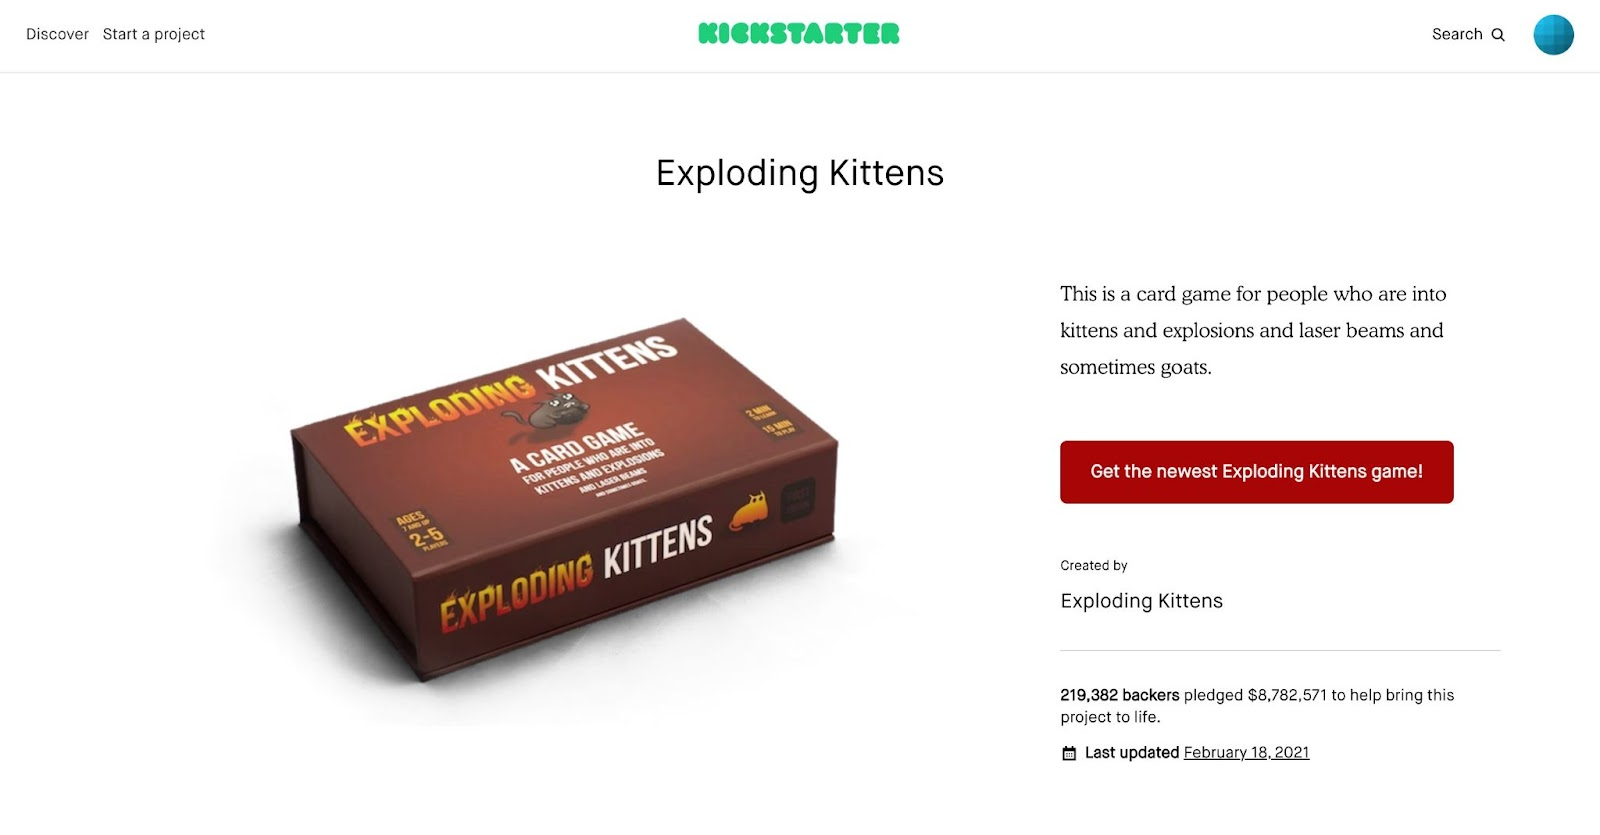Image resolution: width=1600 pixels, height=835 pixels.
Task: Click Get the newest Exploding Kittens game button
Action: (1257, 472)
